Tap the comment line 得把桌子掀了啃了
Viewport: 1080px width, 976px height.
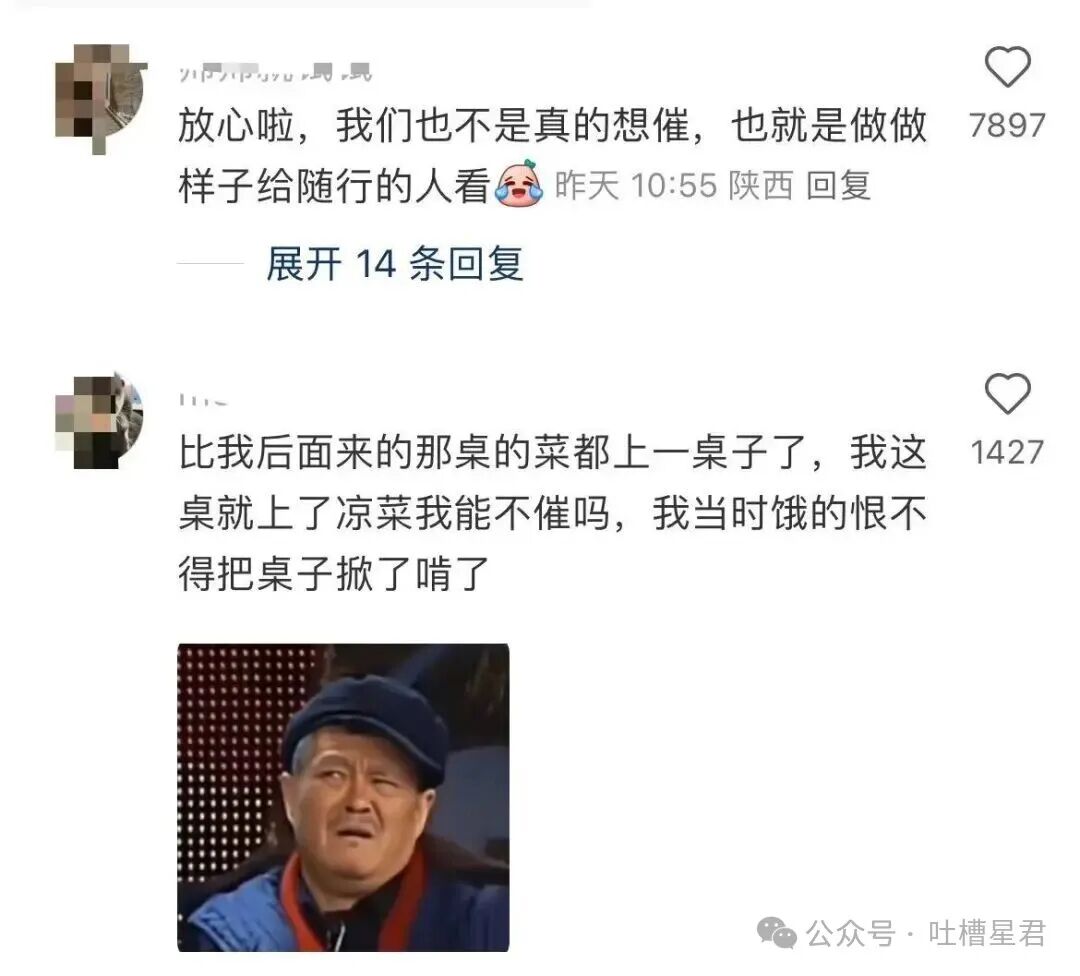pyautogui.click(x=334, y=574)
